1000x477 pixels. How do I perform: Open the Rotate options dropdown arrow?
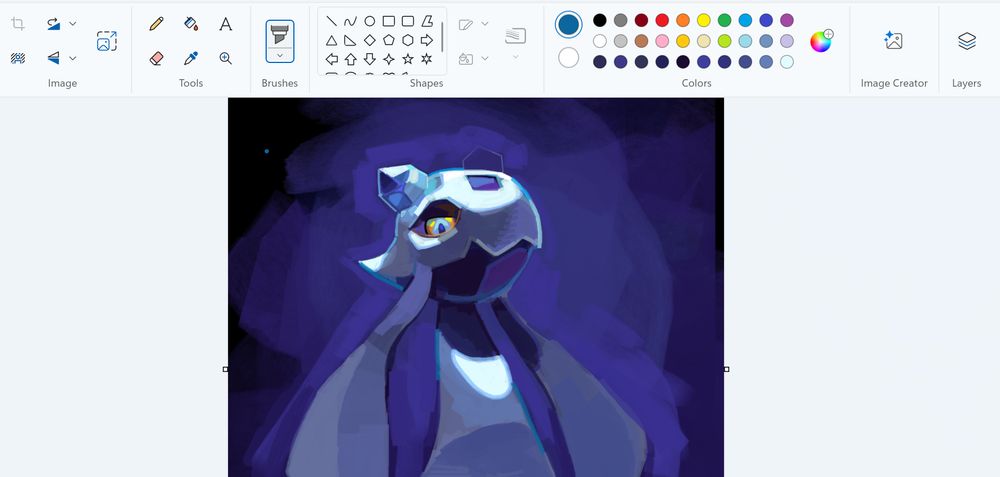(x=73, y=24)
